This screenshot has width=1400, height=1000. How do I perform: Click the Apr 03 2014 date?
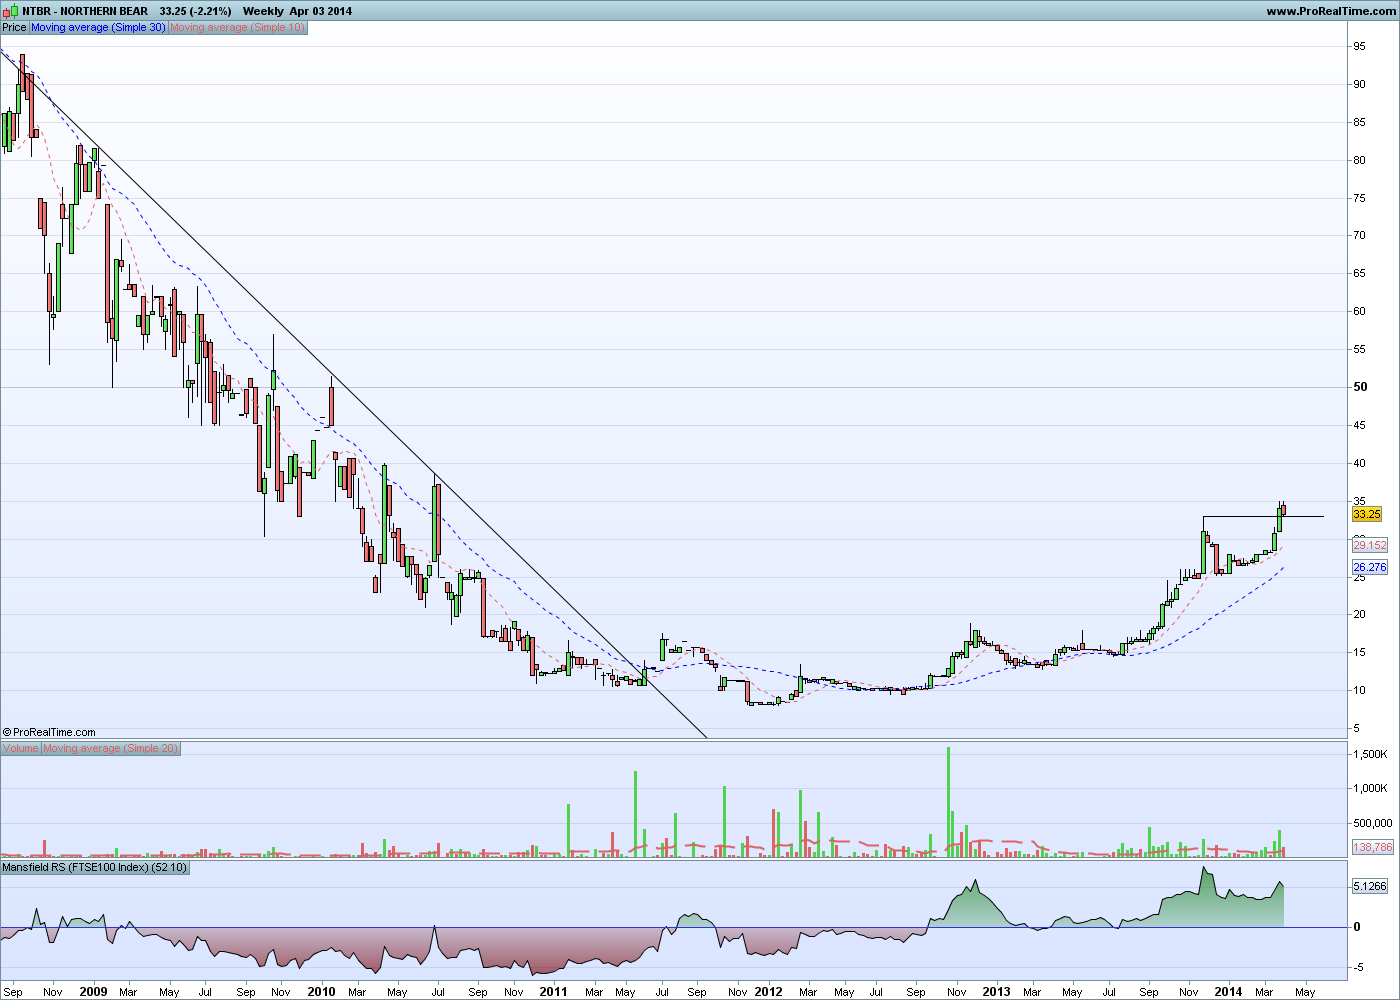coord(321,11)
